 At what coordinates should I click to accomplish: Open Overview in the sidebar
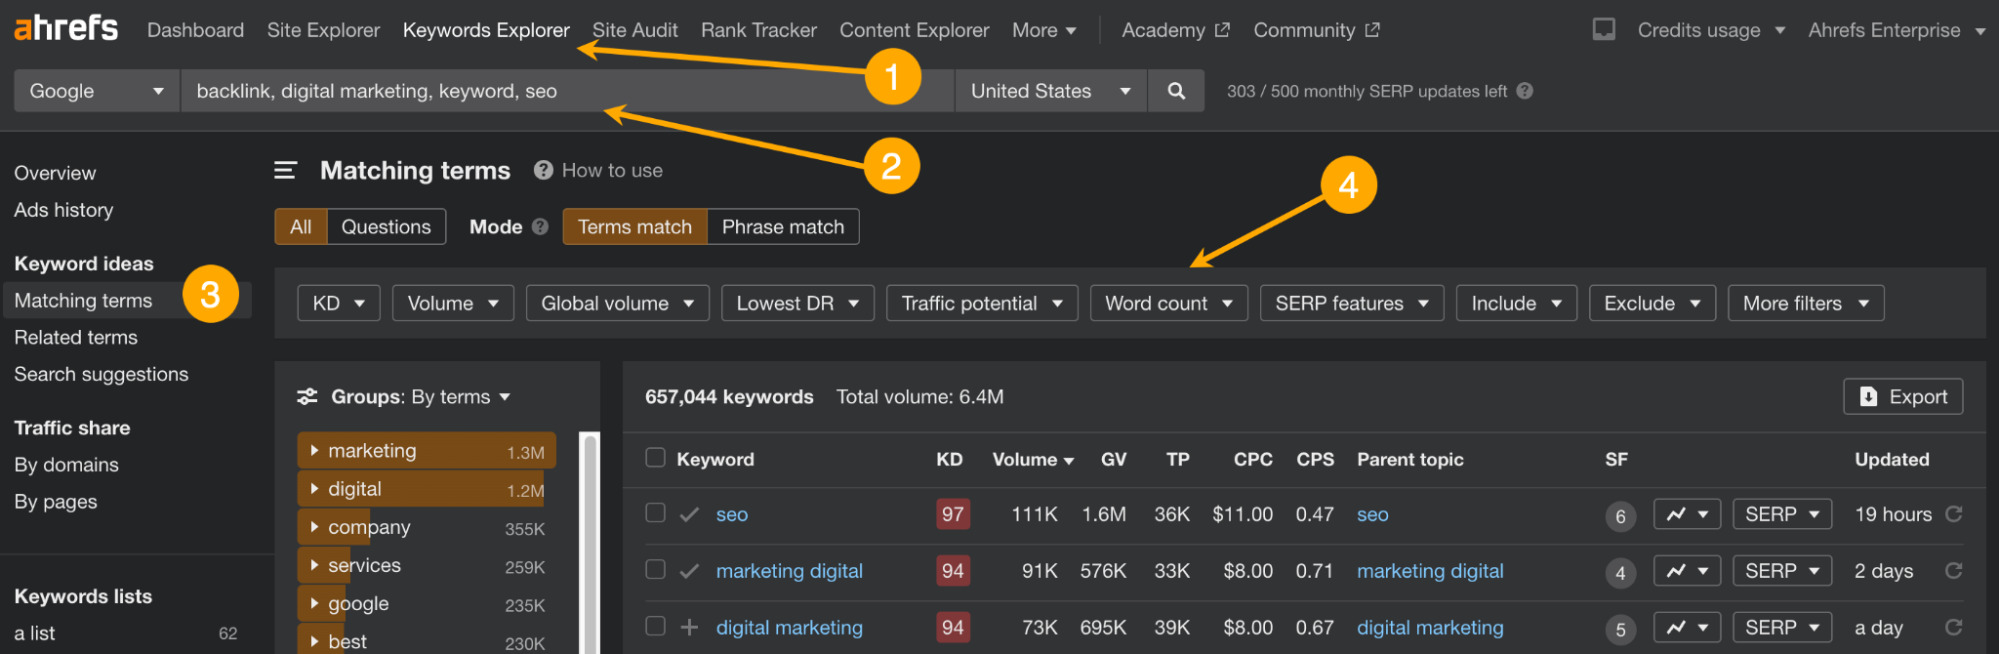point(55,173)
